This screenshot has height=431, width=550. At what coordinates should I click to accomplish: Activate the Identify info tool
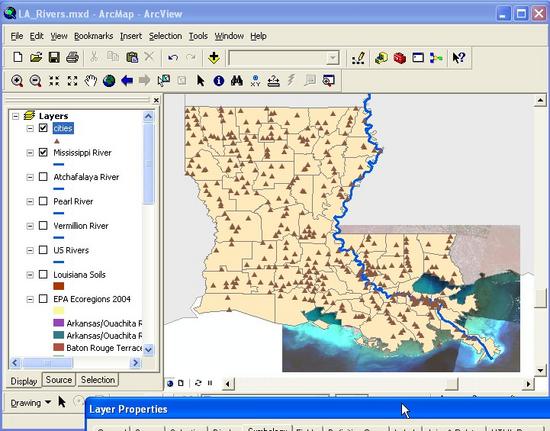[x=219, y=81]
